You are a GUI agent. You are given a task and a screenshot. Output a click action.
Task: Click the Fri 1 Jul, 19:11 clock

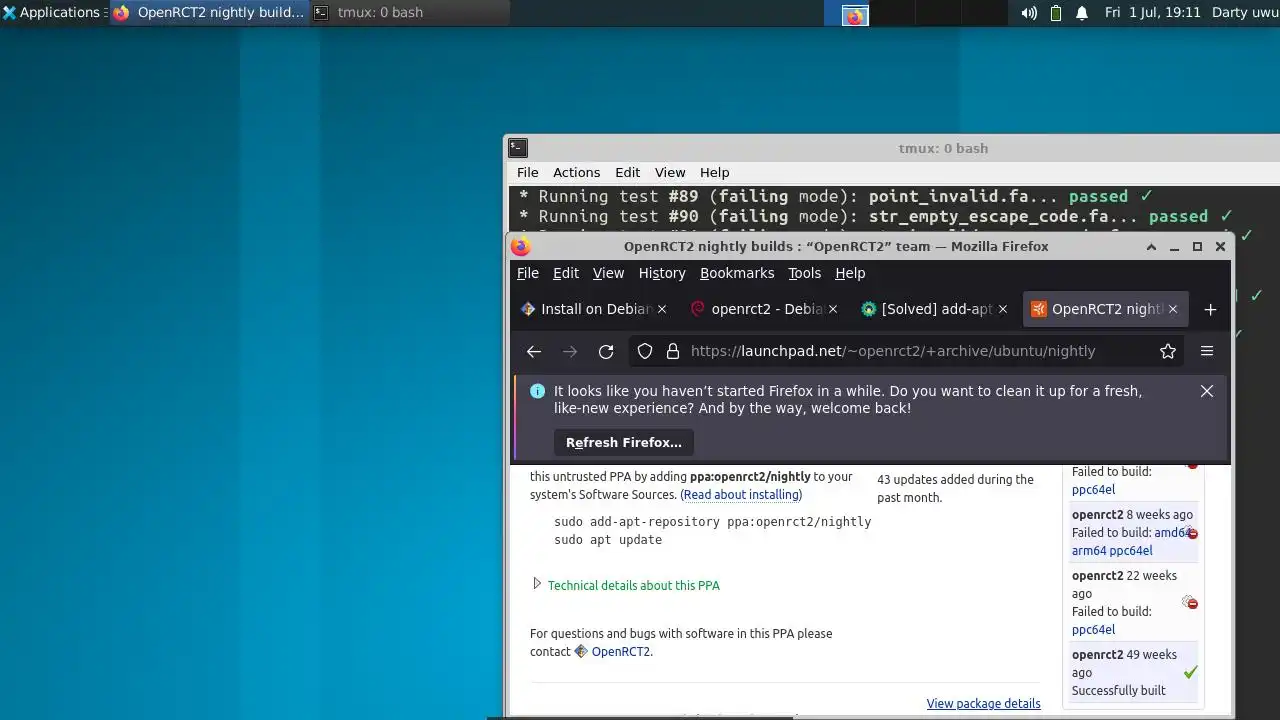(1152, 12)
